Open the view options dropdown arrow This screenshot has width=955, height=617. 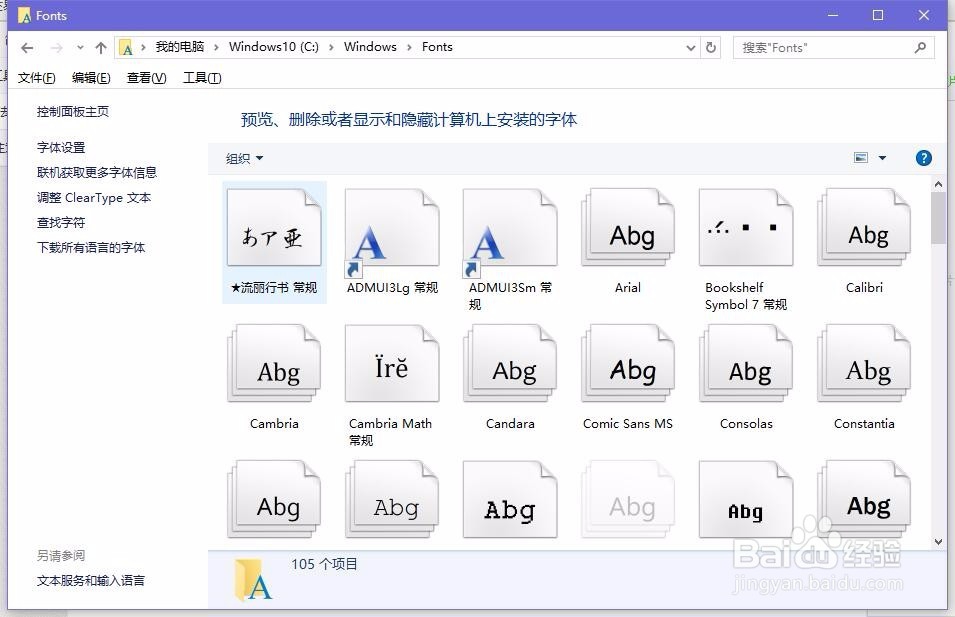(880, 157)
